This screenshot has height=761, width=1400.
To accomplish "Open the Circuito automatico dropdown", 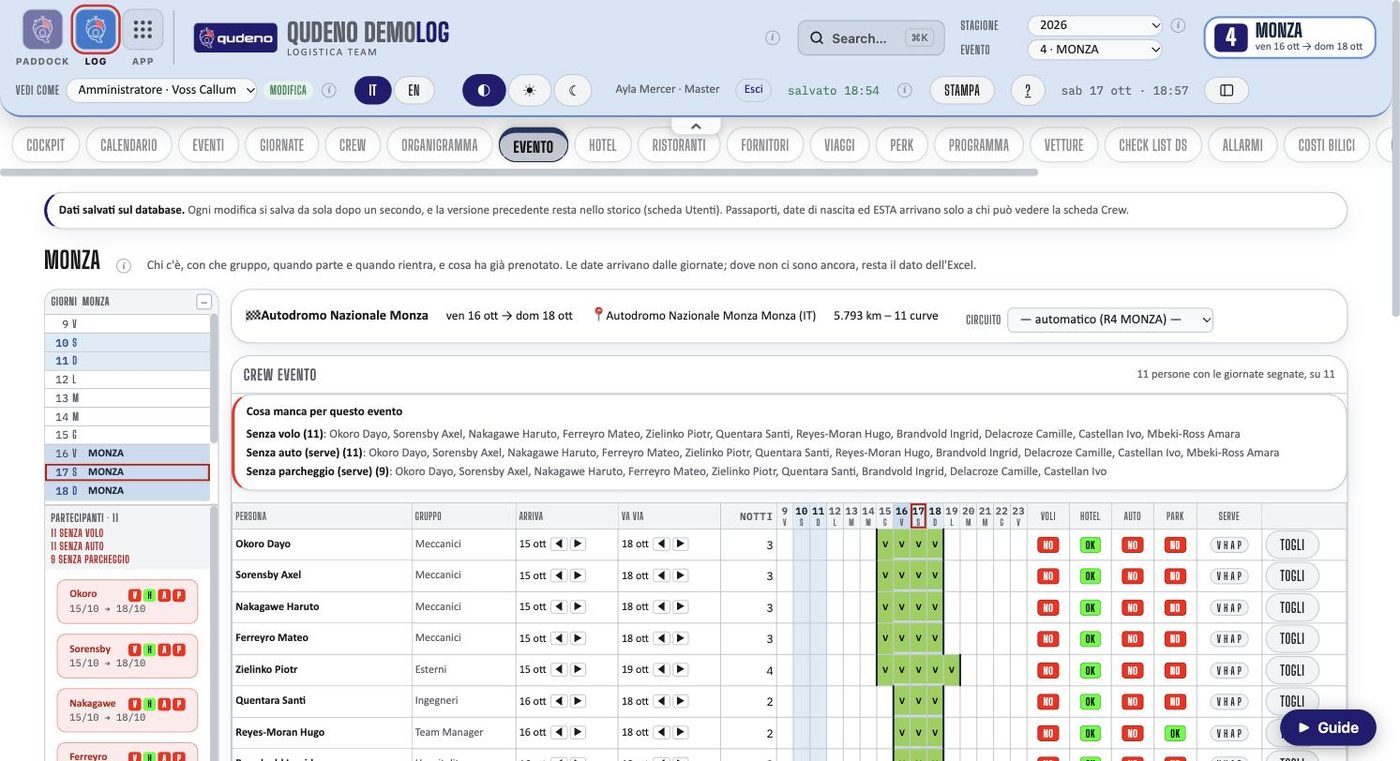I will click(x=1110, y=320).
